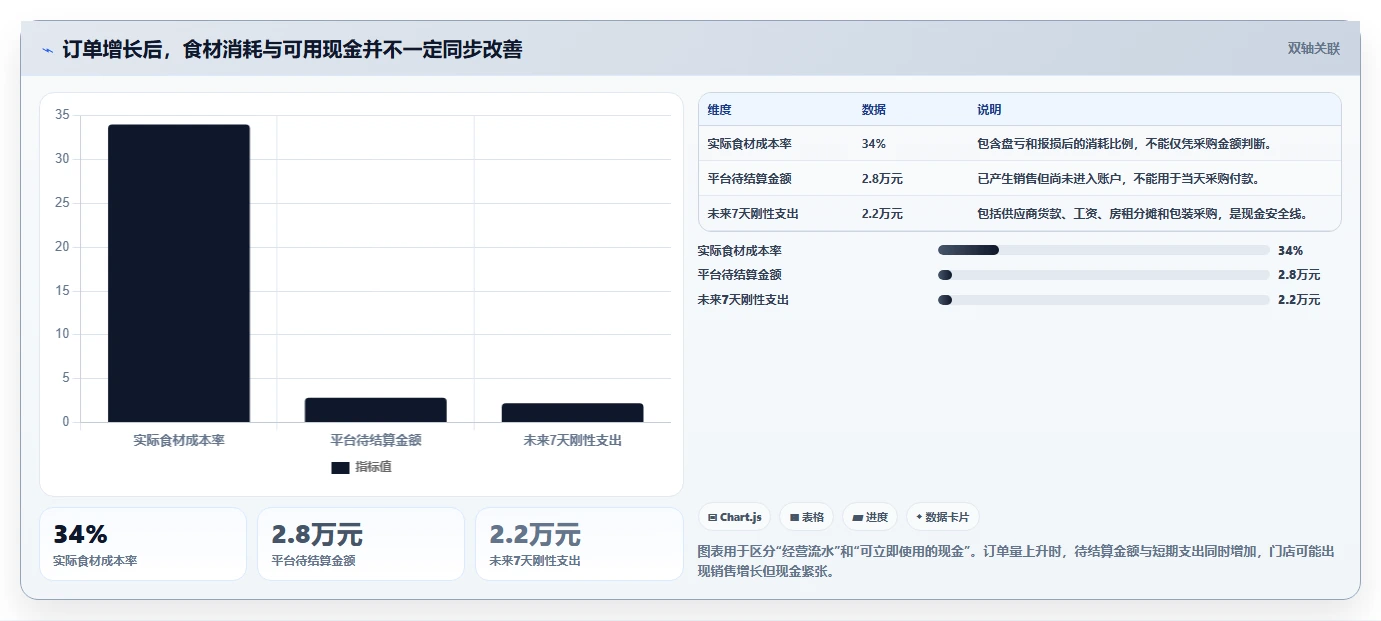Viewport: 1381px width, 621px height.
Task: Click the 35 tick on the y-axis
Action: pyautogui.click(x=62, y=115)
